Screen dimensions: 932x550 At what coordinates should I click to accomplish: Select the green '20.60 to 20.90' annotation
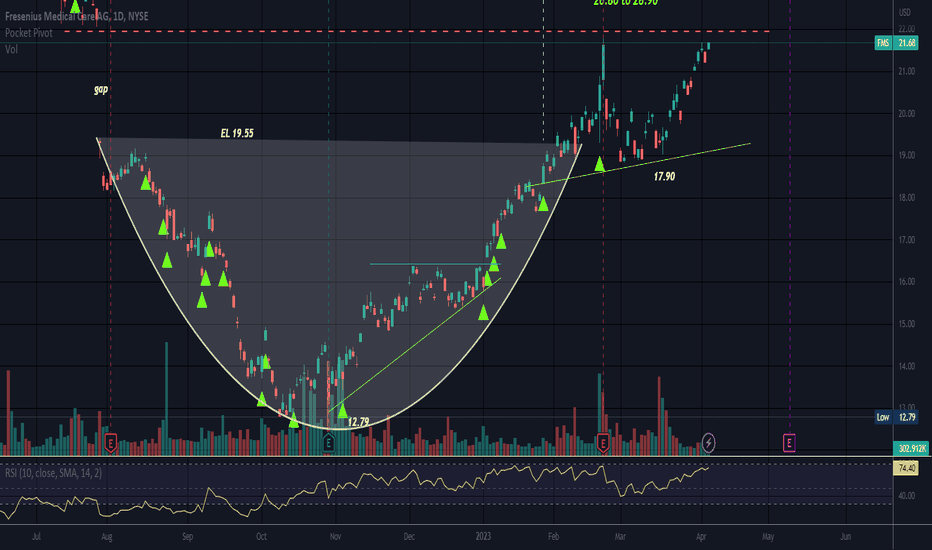point(625,3)
